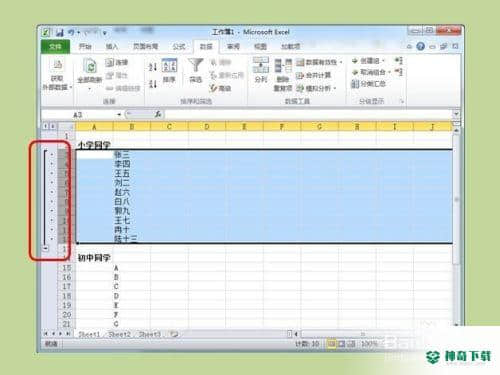500x375 pixels.
Task: Expand the Name Box dropdown arrow
Action: click(x=119, y=115)
